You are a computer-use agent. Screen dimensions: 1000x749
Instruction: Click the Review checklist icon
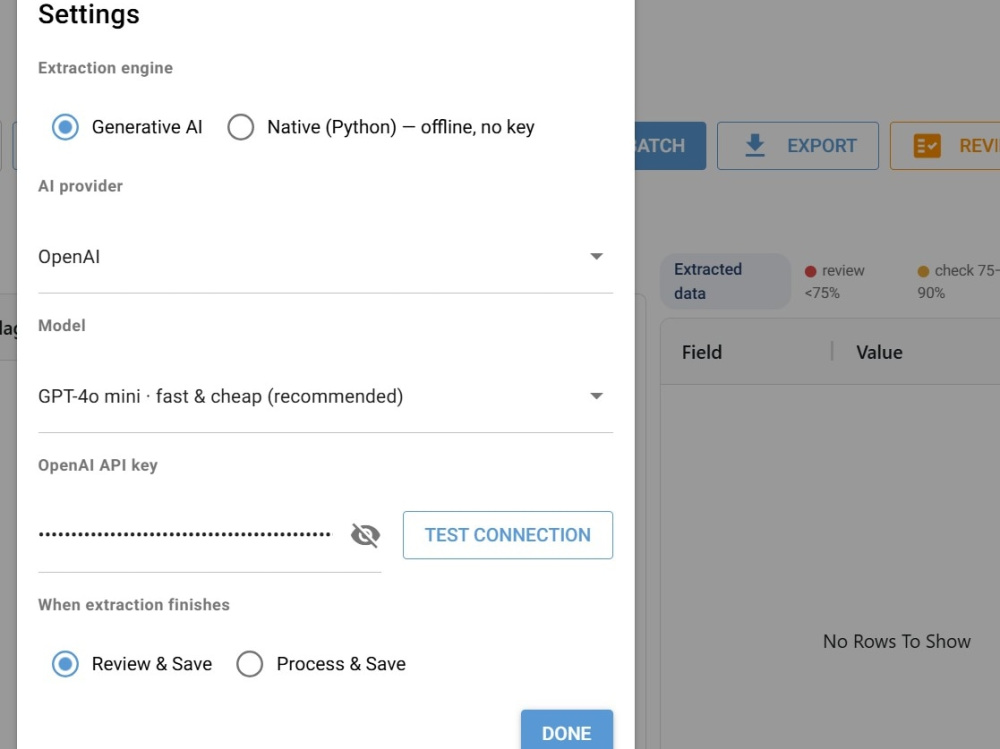pos(927,145)
